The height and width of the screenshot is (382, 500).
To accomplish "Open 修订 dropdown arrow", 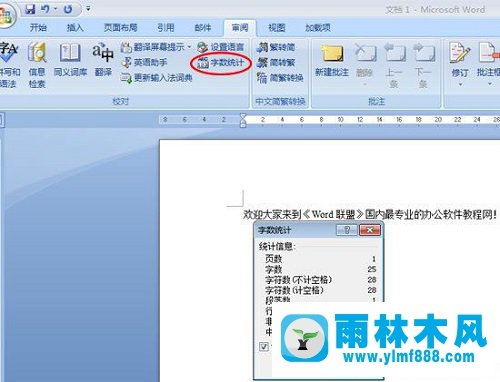I will tap(460, 84).
